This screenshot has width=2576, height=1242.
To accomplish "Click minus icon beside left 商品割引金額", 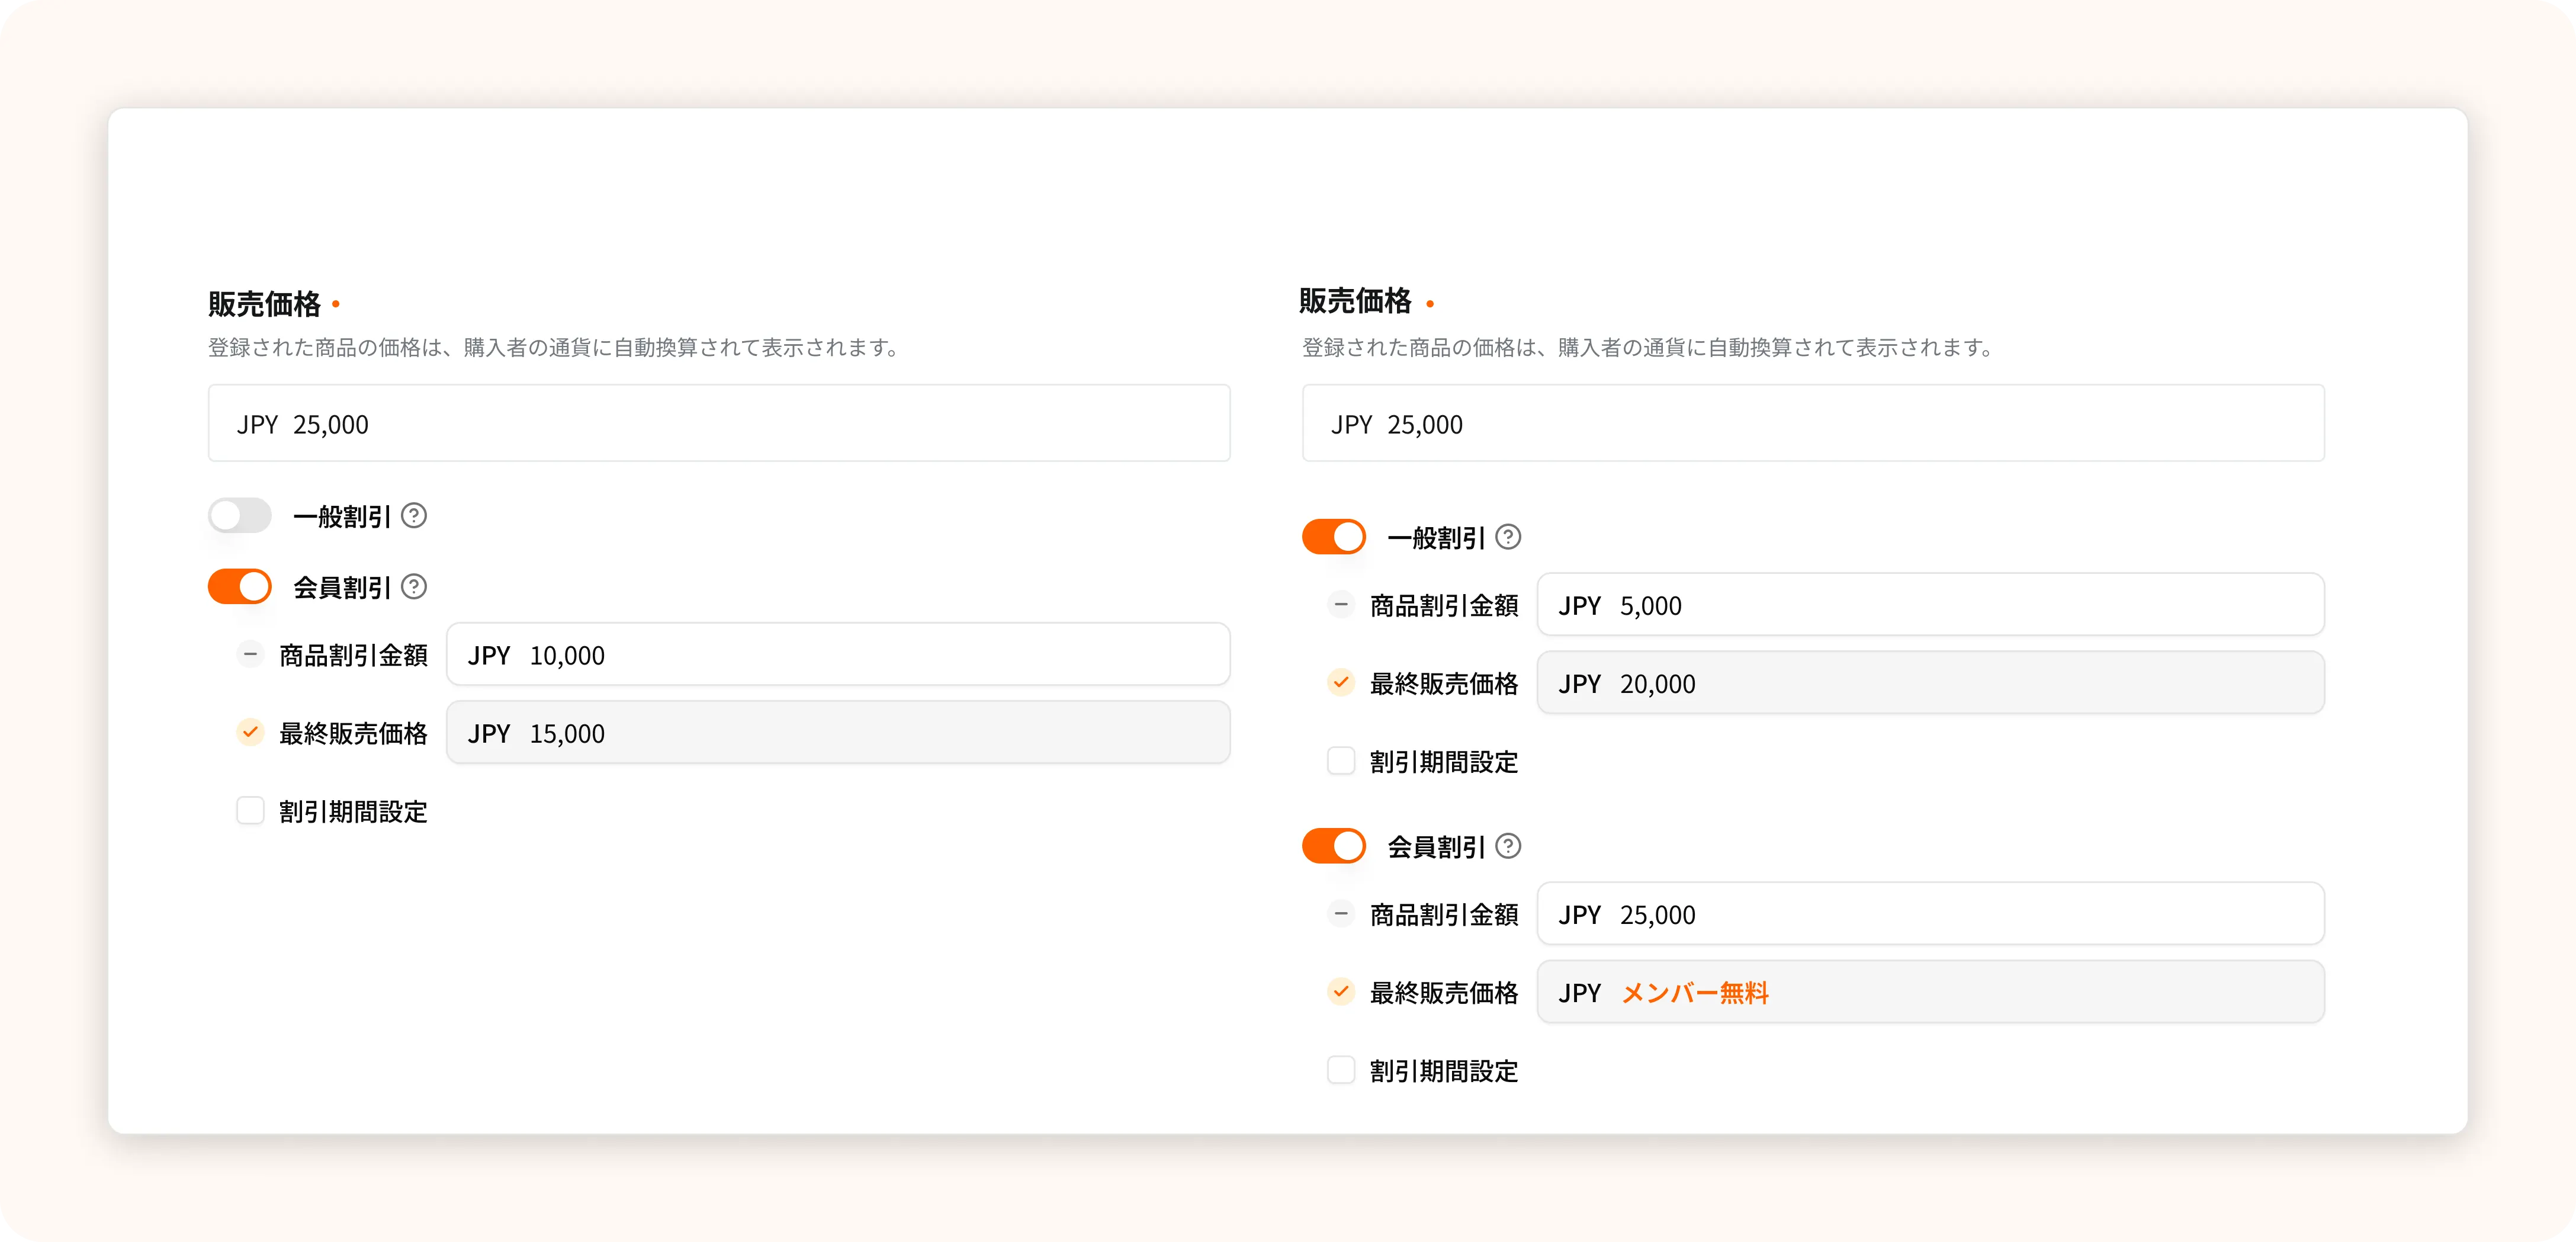I will click(x=250, y=655).
